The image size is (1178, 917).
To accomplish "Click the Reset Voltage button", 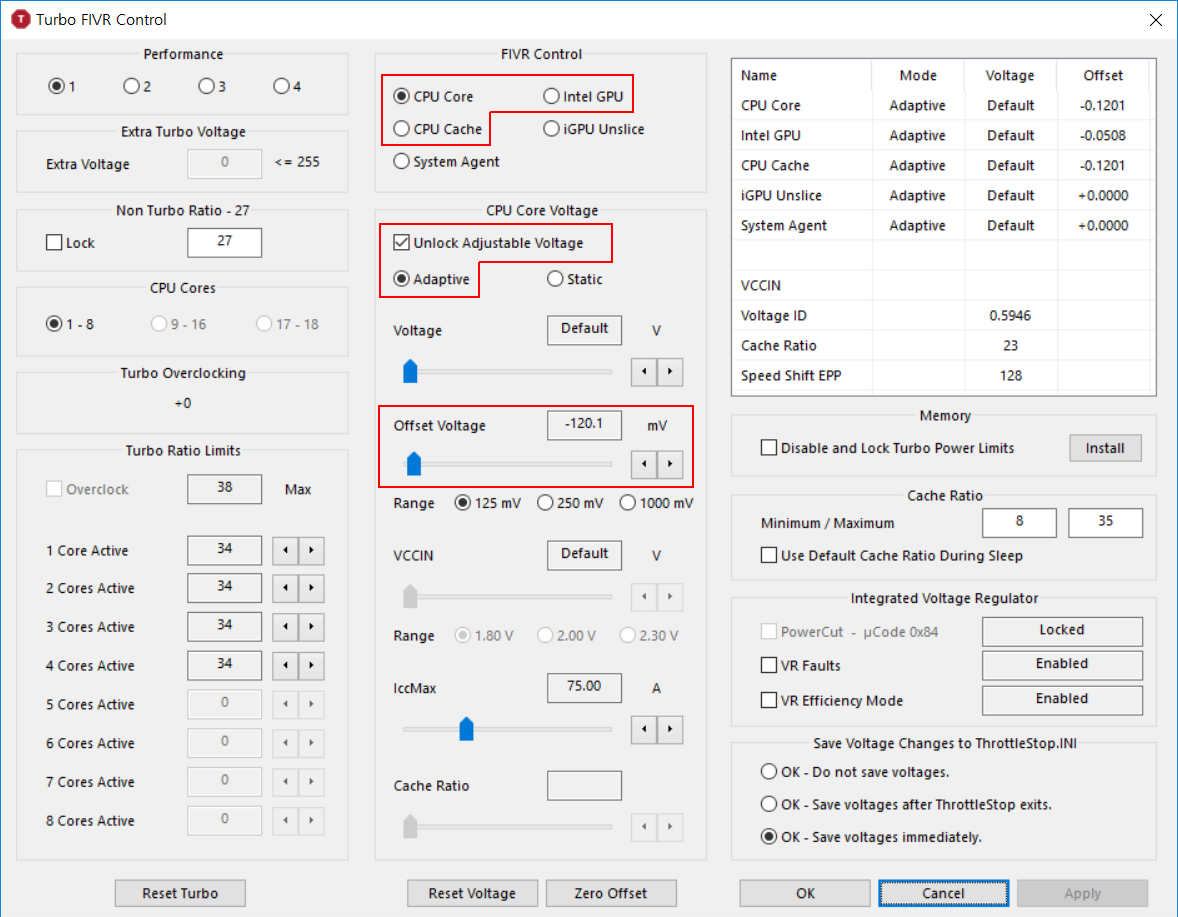I will [472, 893].
